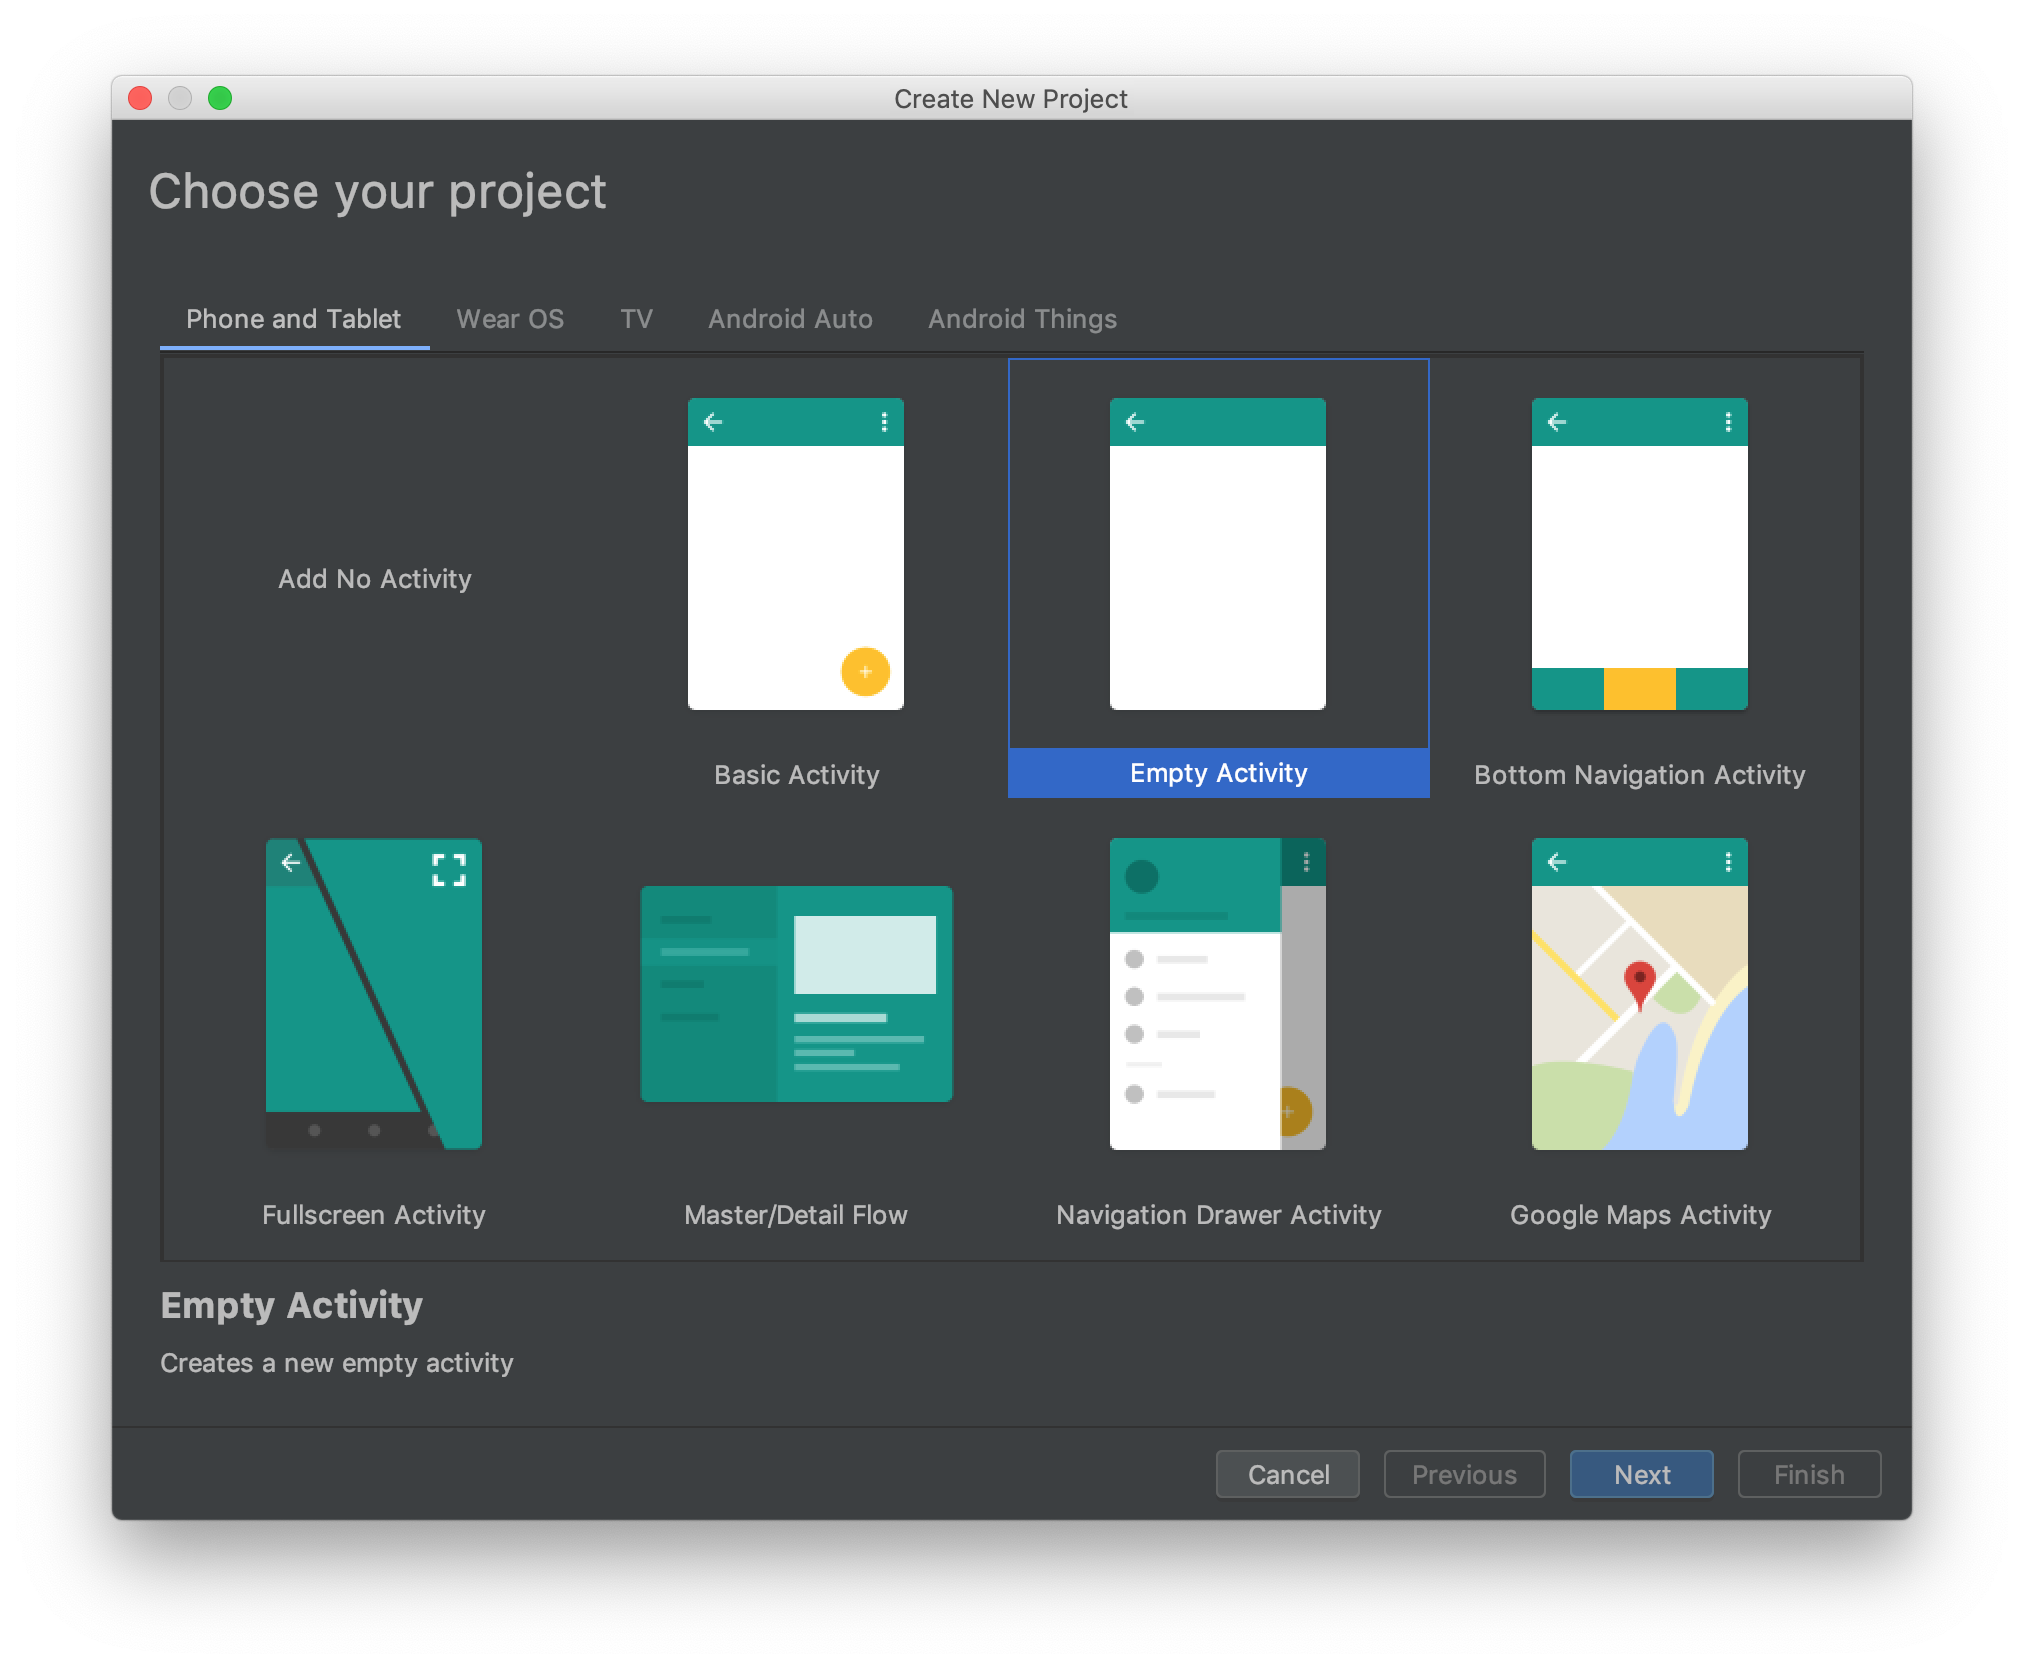
Task: Click the Cancel button
Action: (1287, 1475)
